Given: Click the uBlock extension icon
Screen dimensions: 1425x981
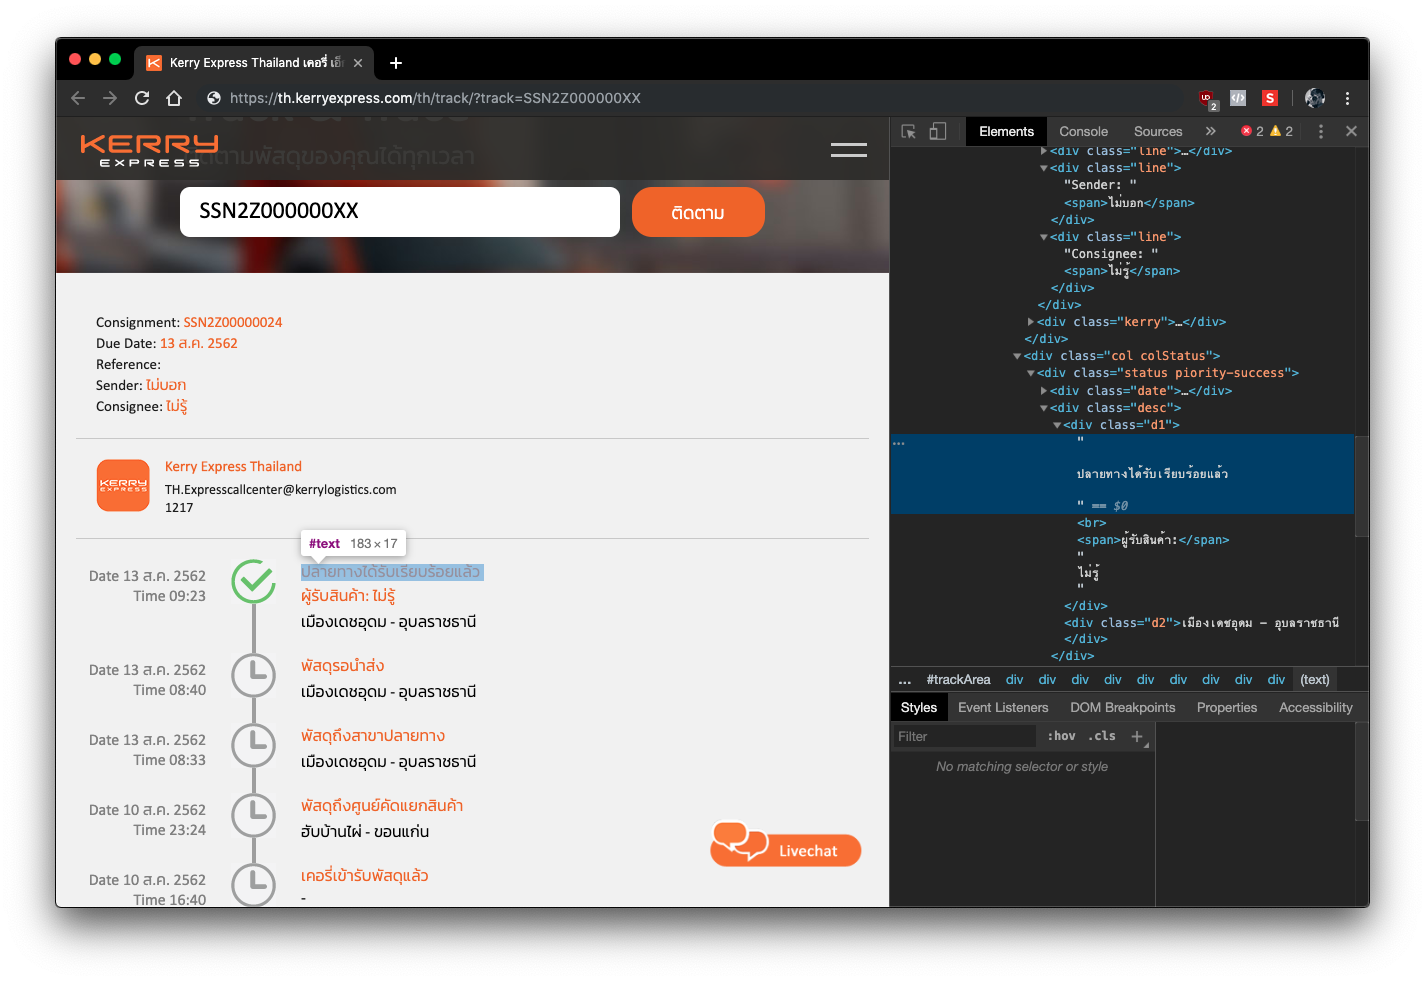Looking at the screenshot, I should pos(1207,98).
